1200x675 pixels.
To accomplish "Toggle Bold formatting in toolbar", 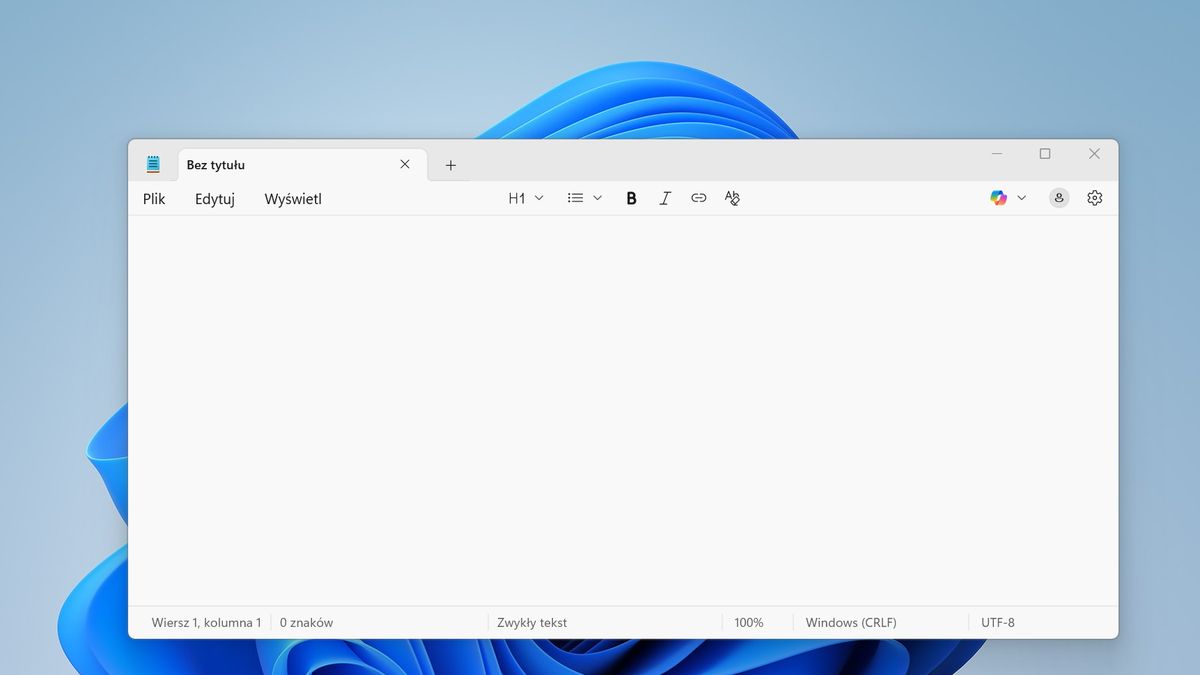I will pyautogui.click(x=631, y=198).
